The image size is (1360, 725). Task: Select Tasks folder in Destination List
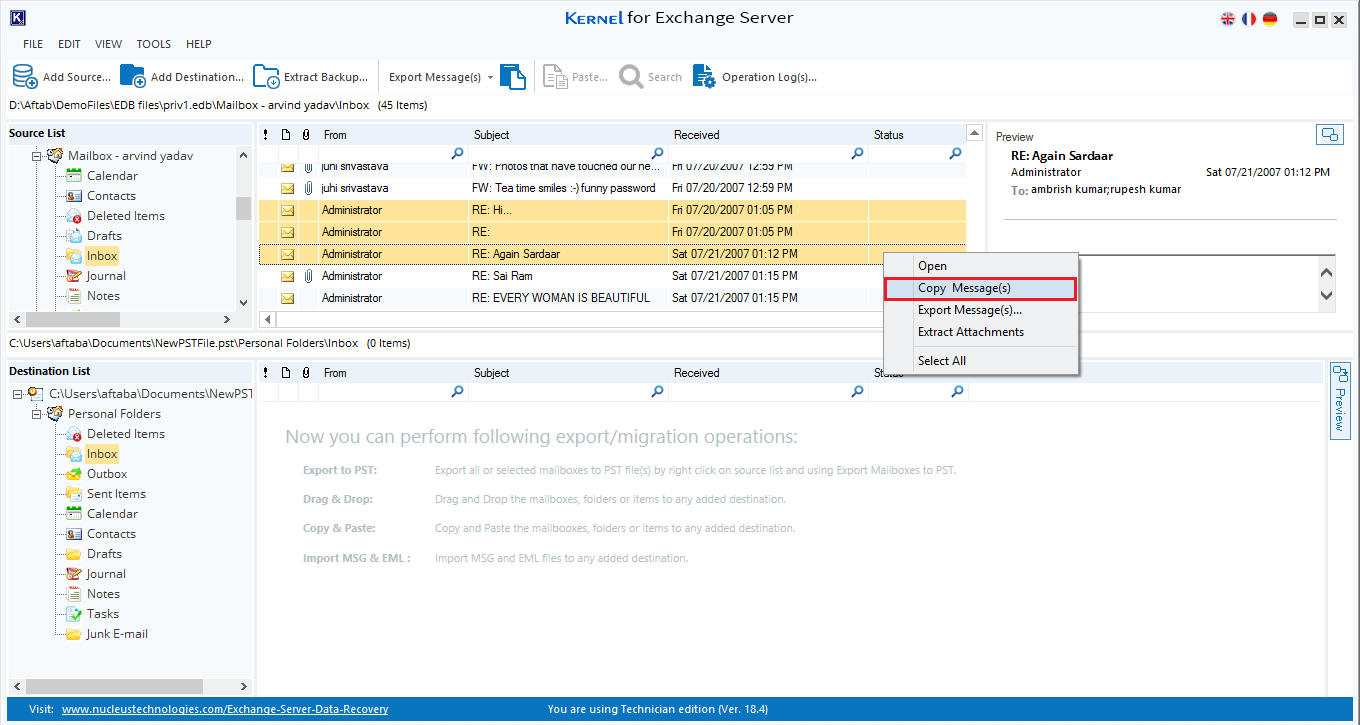103,614
